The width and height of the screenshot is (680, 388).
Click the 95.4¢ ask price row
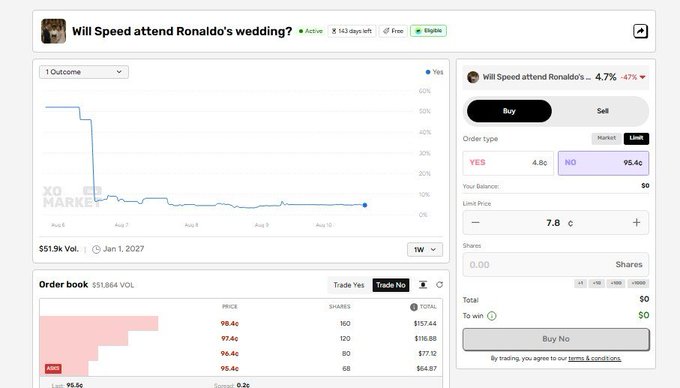(x=241, y=368)
